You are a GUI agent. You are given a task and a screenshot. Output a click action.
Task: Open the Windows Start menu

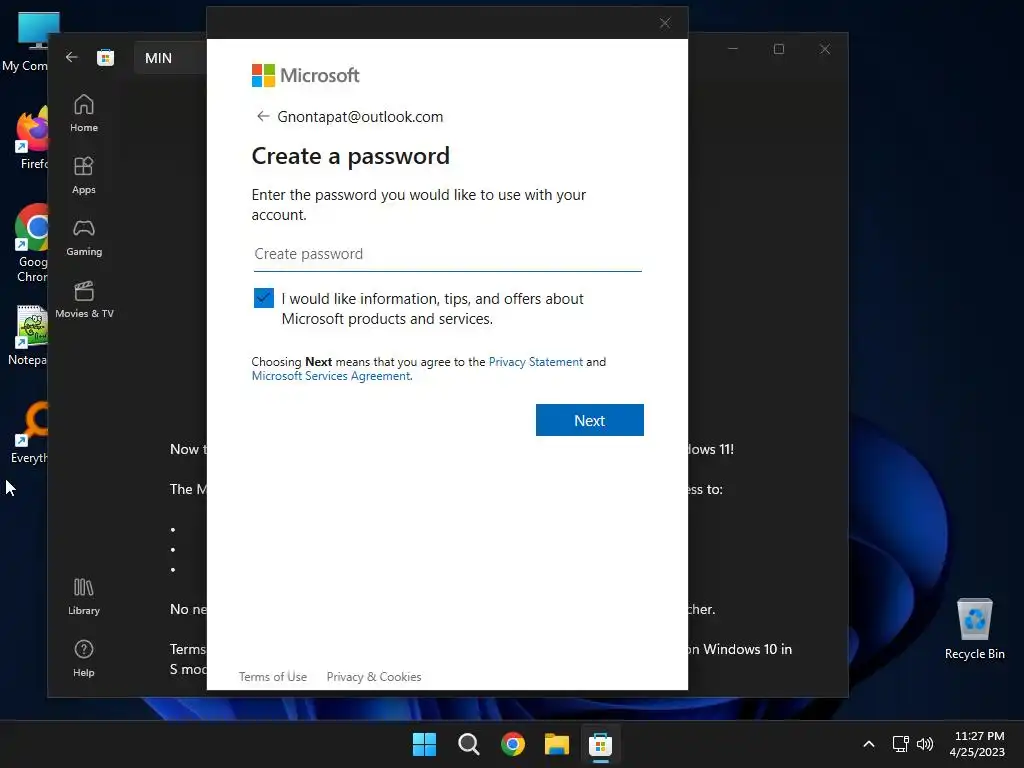[424, 744]
